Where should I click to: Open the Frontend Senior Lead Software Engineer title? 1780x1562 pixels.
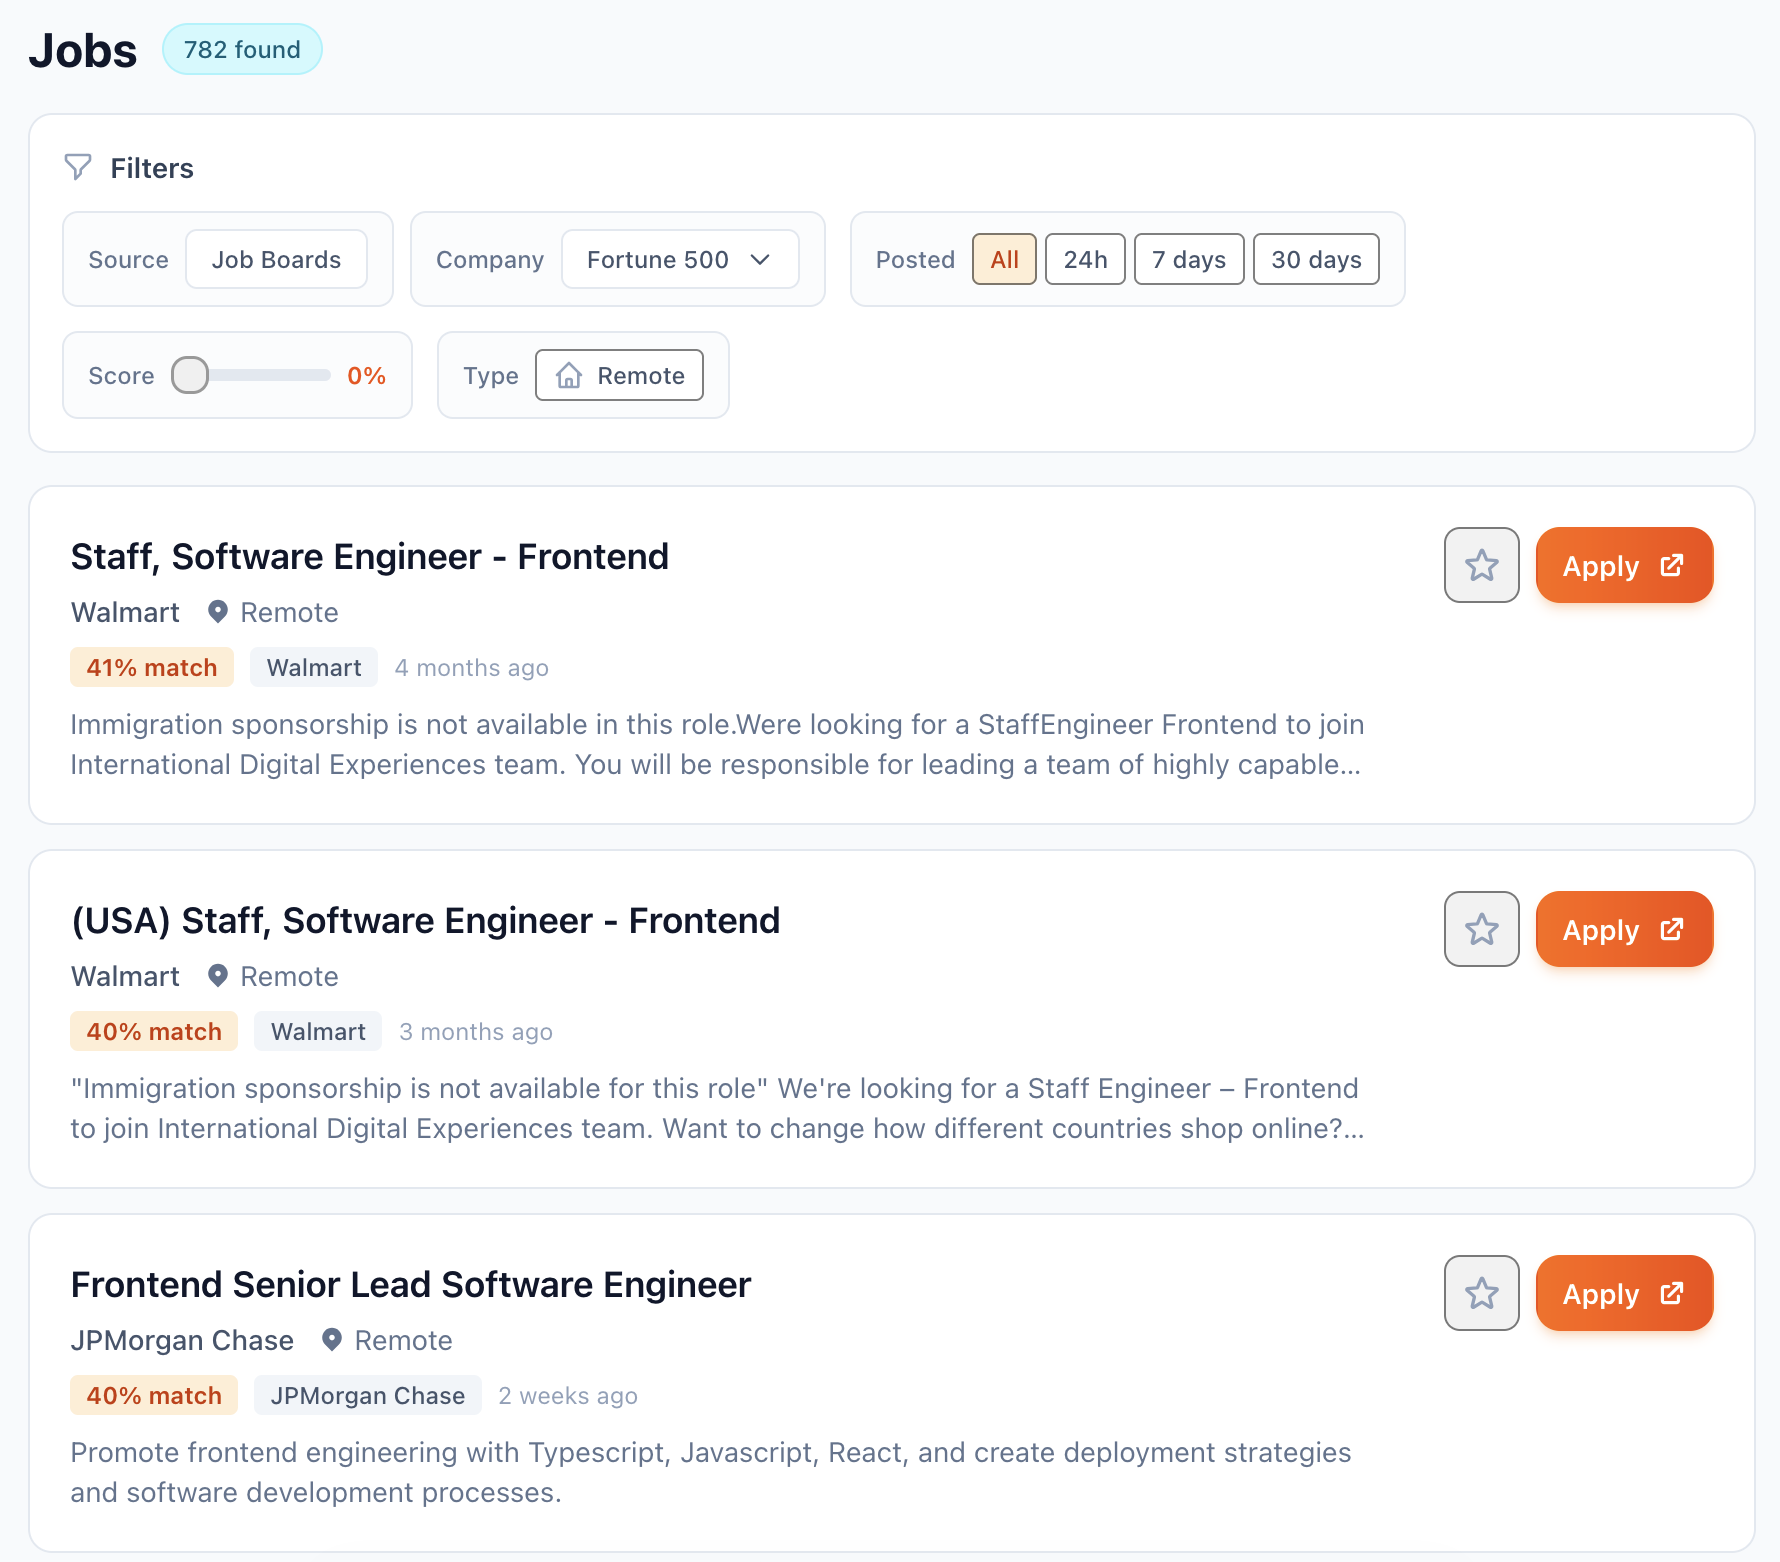410,1284
